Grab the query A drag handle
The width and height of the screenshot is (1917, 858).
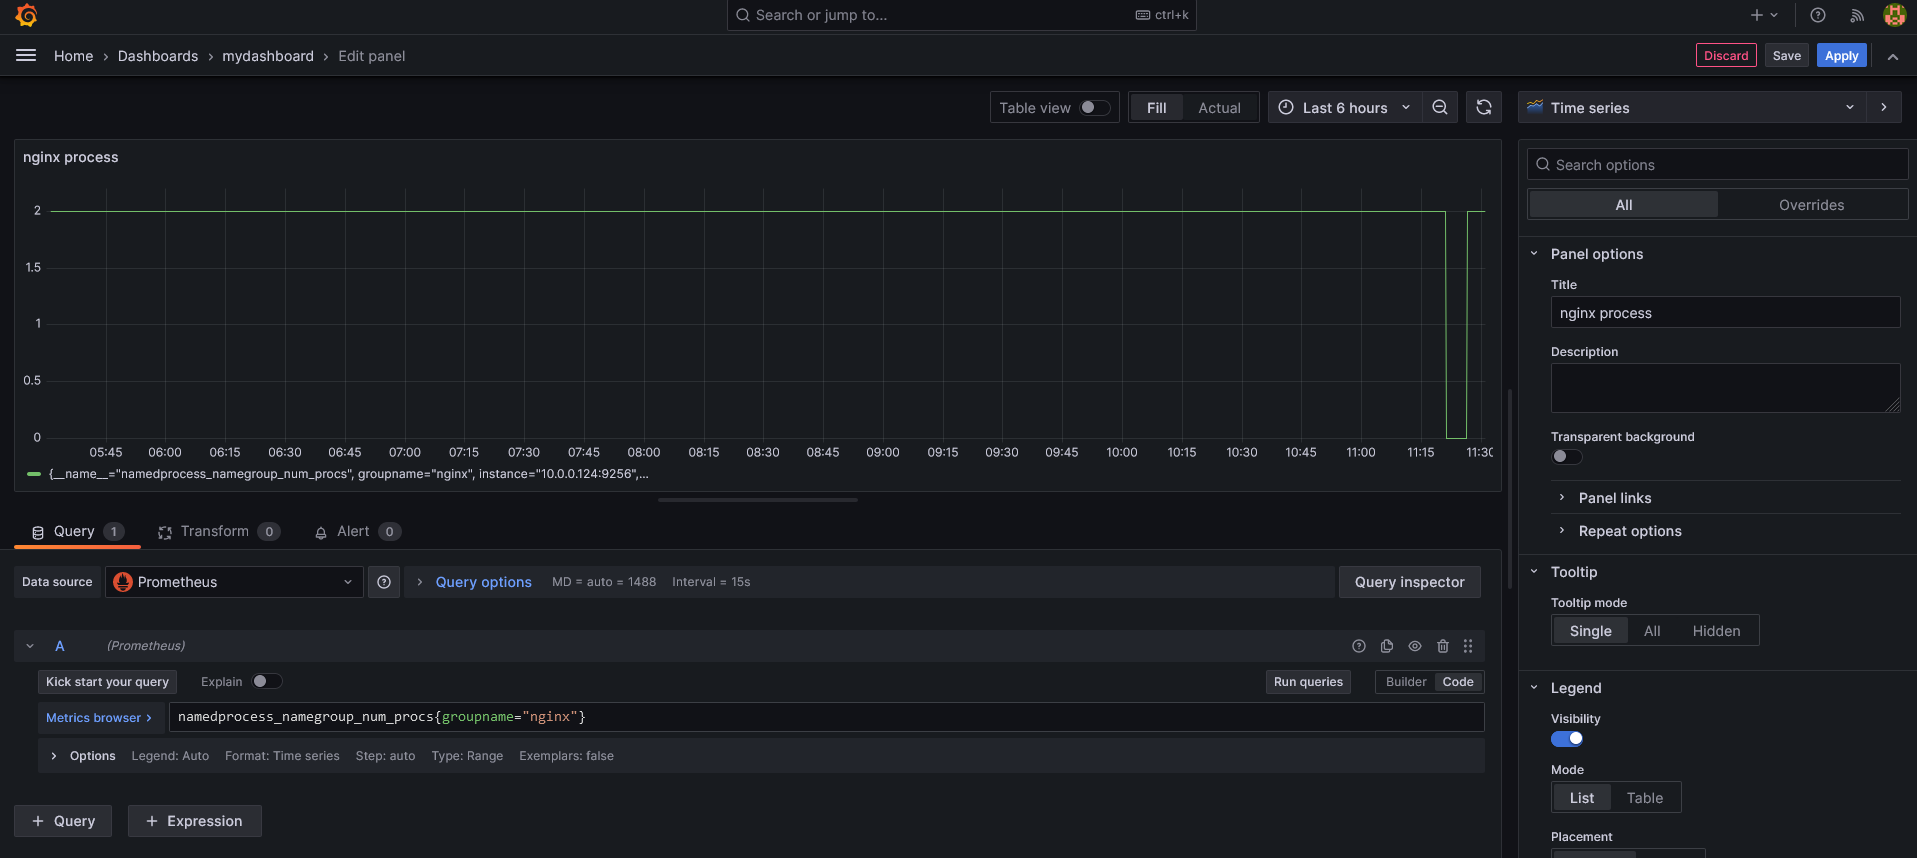pyautogui.click(x=1468, y=646)
